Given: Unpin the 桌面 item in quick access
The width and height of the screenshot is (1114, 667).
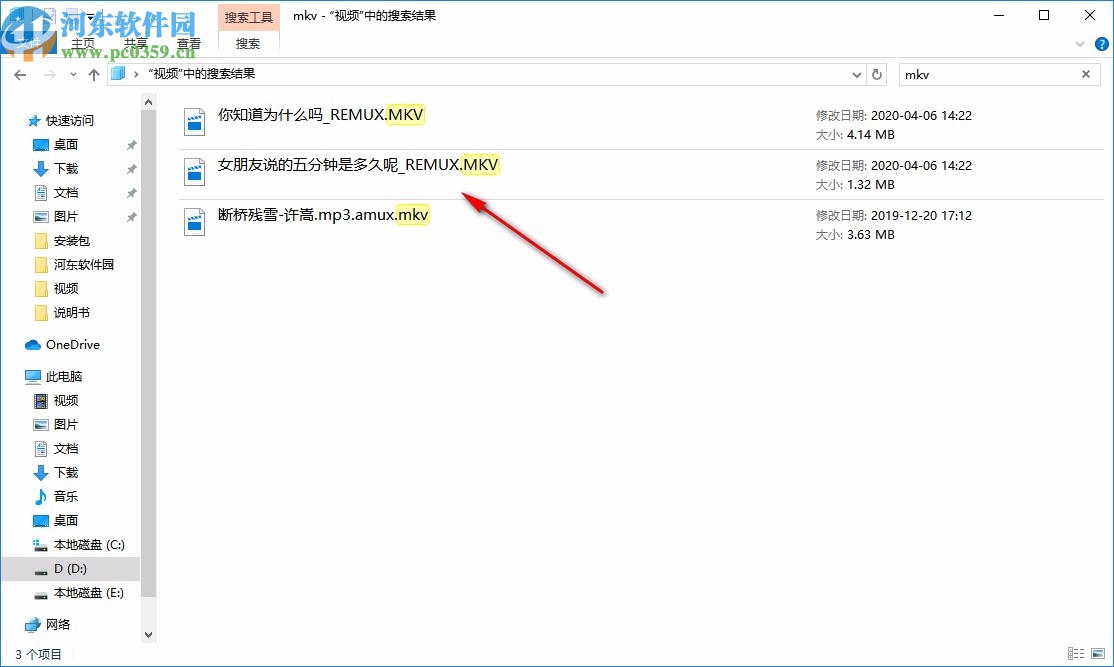Looking at the screenshot, I should [x=129, y=144].
